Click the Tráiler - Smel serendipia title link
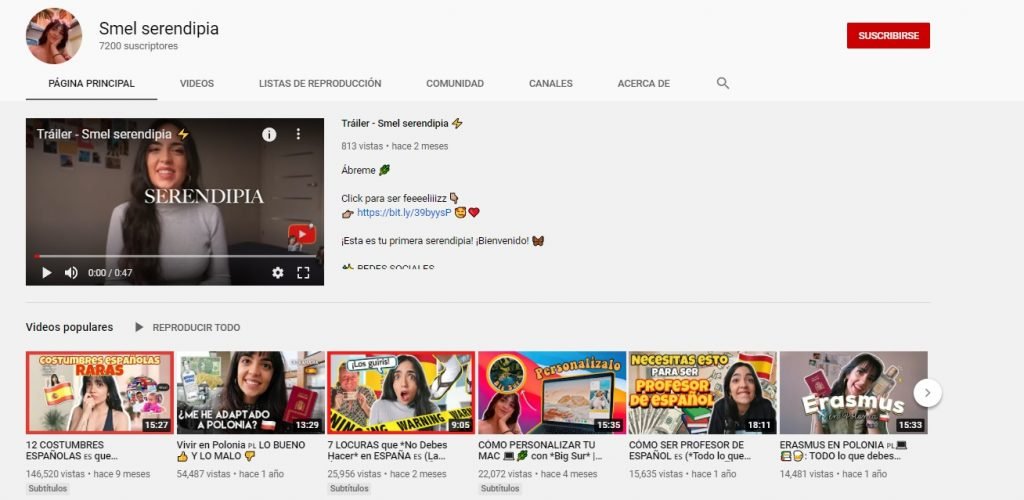The height and width of the screenshot is (500, 1024). [395, 123]
